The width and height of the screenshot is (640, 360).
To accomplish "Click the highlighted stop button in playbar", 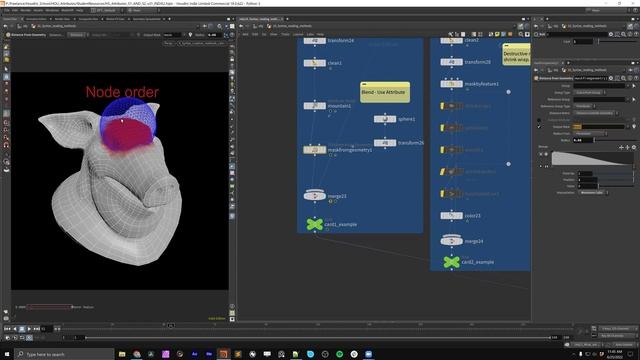I will (x=22, y=329).
